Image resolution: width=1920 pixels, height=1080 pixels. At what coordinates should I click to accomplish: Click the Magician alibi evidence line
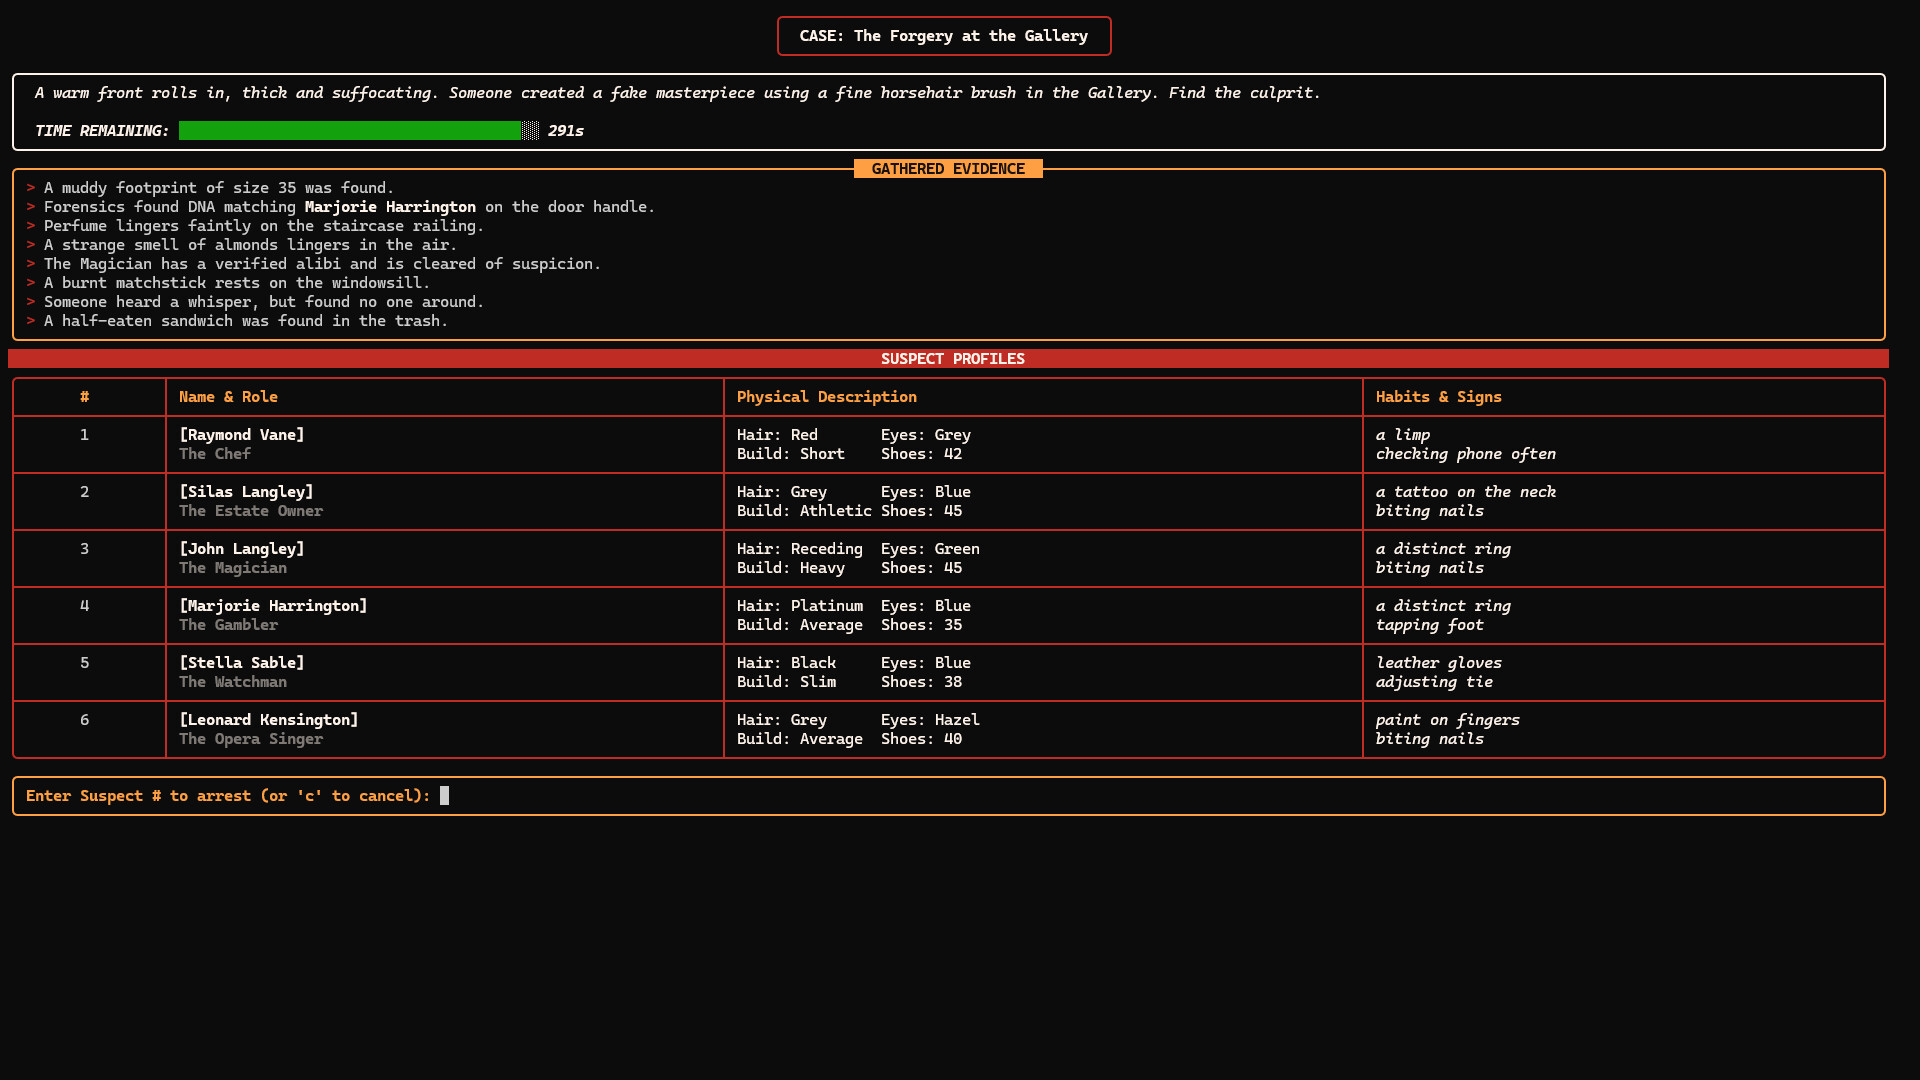[x=322, y=263]
